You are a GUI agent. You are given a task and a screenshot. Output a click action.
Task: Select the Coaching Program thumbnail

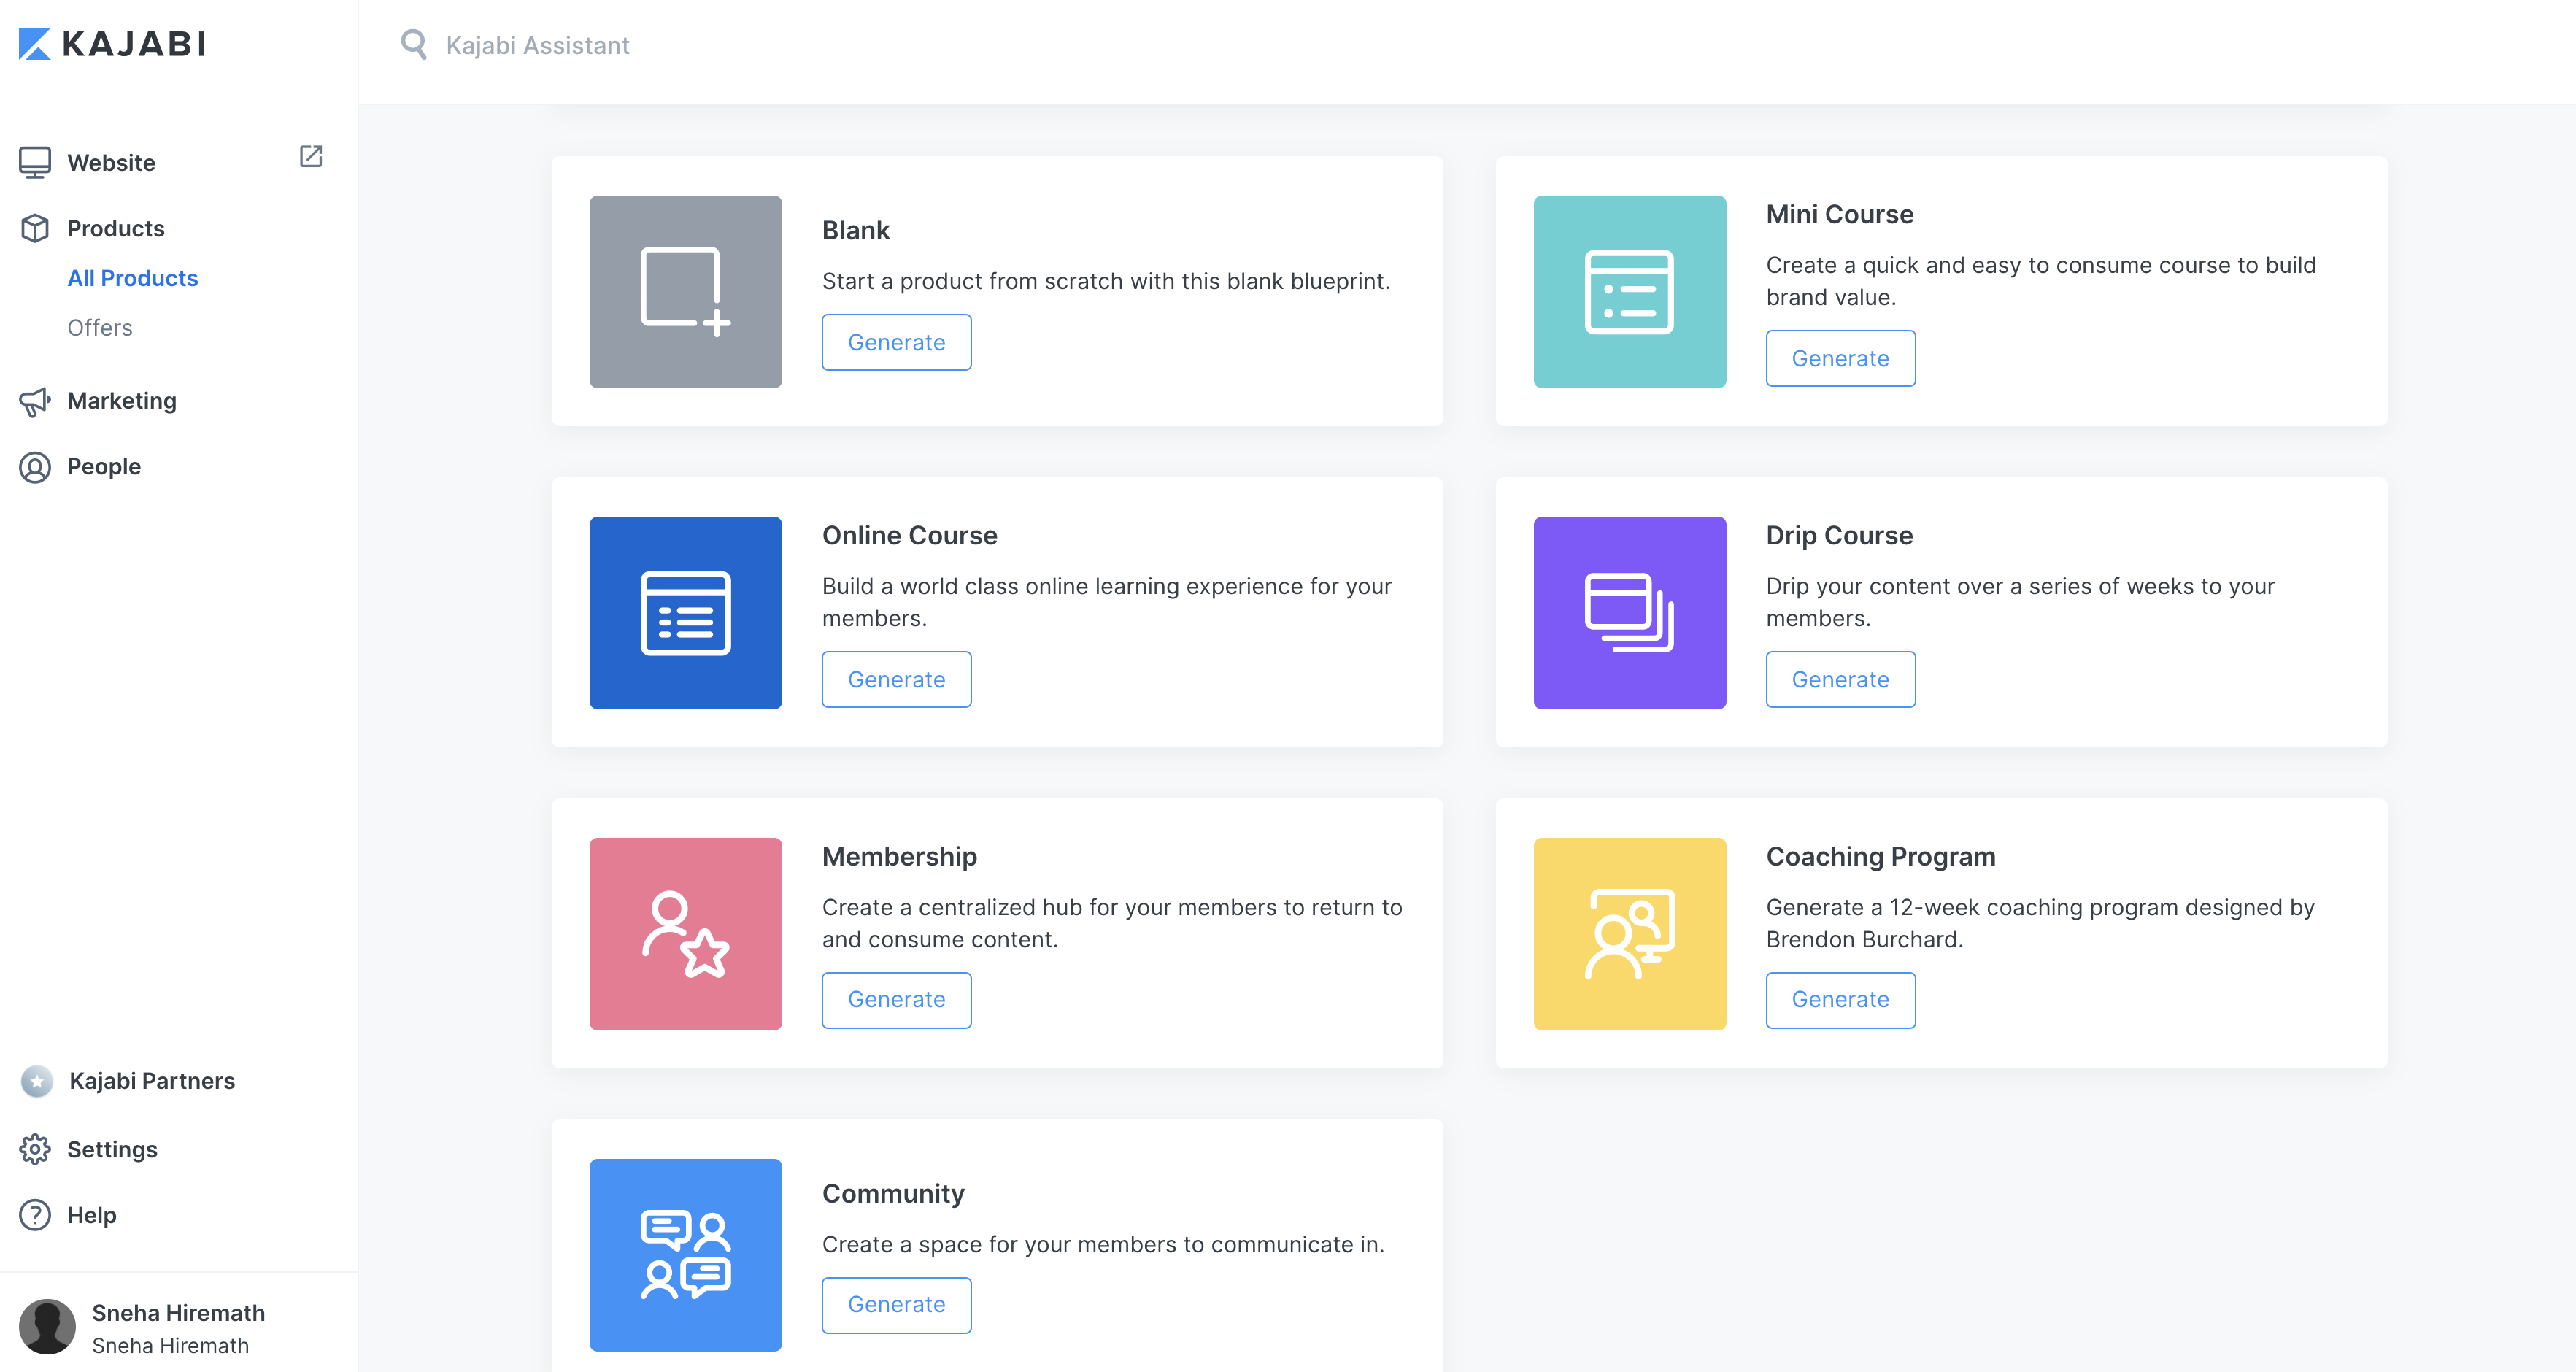1629,933
